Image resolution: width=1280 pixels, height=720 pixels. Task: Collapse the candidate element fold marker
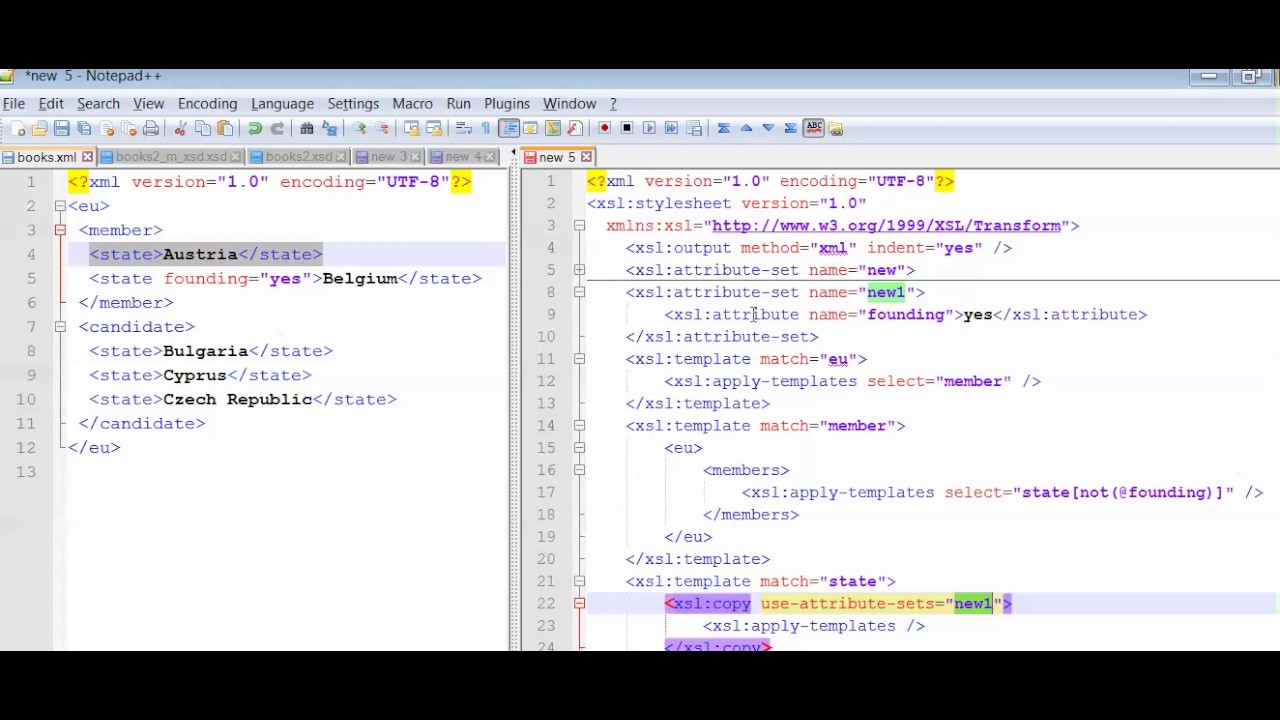click(x=60, y=327)
